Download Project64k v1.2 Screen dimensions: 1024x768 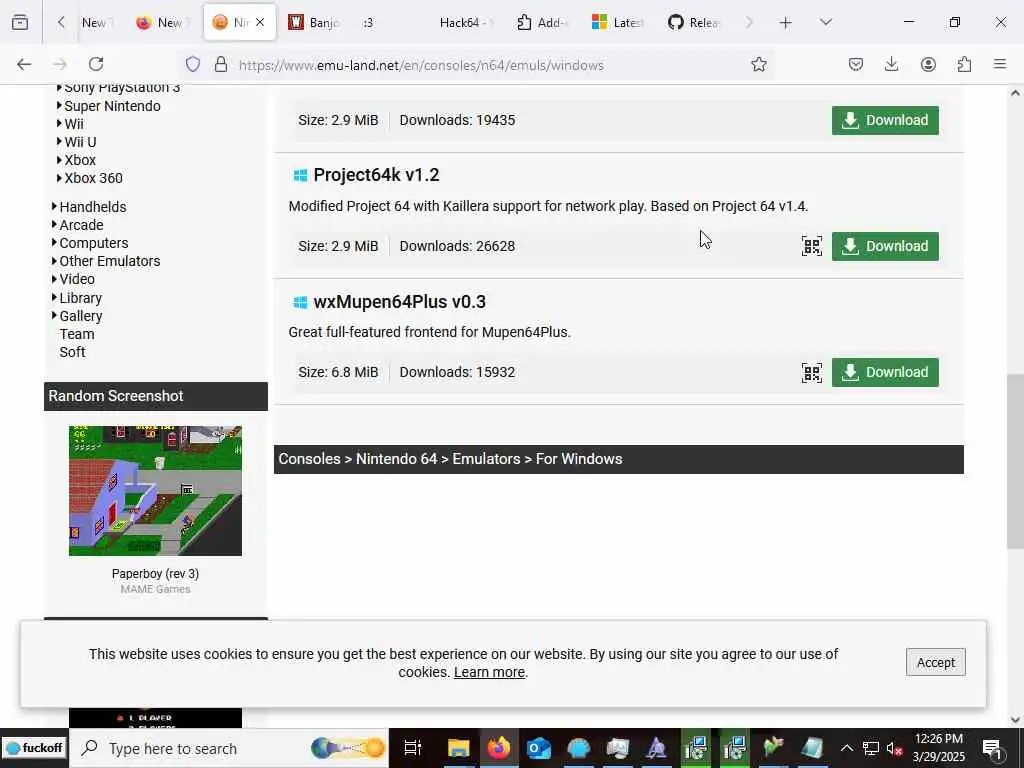click(885, 246)
